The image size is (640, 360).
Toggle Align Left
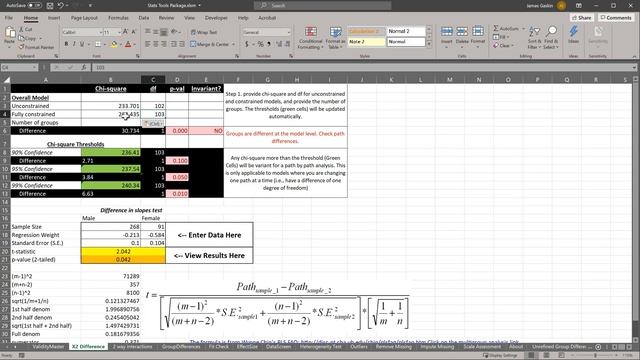(148, 44)
